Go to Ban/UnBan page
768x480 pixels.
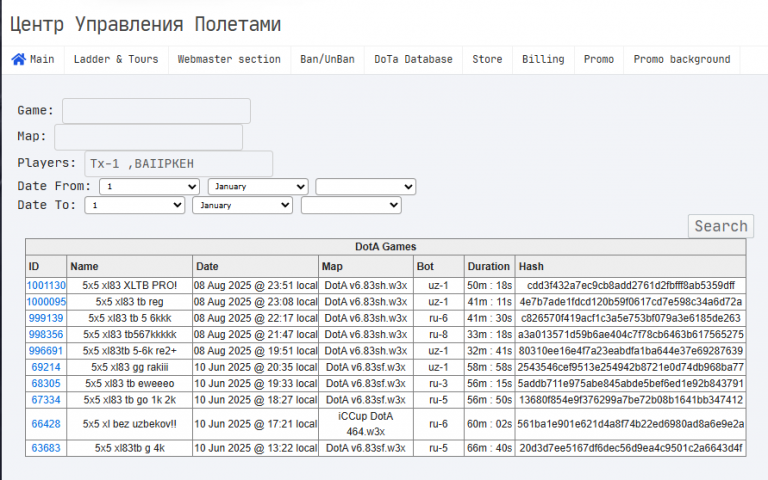click(x=327, y=59)
